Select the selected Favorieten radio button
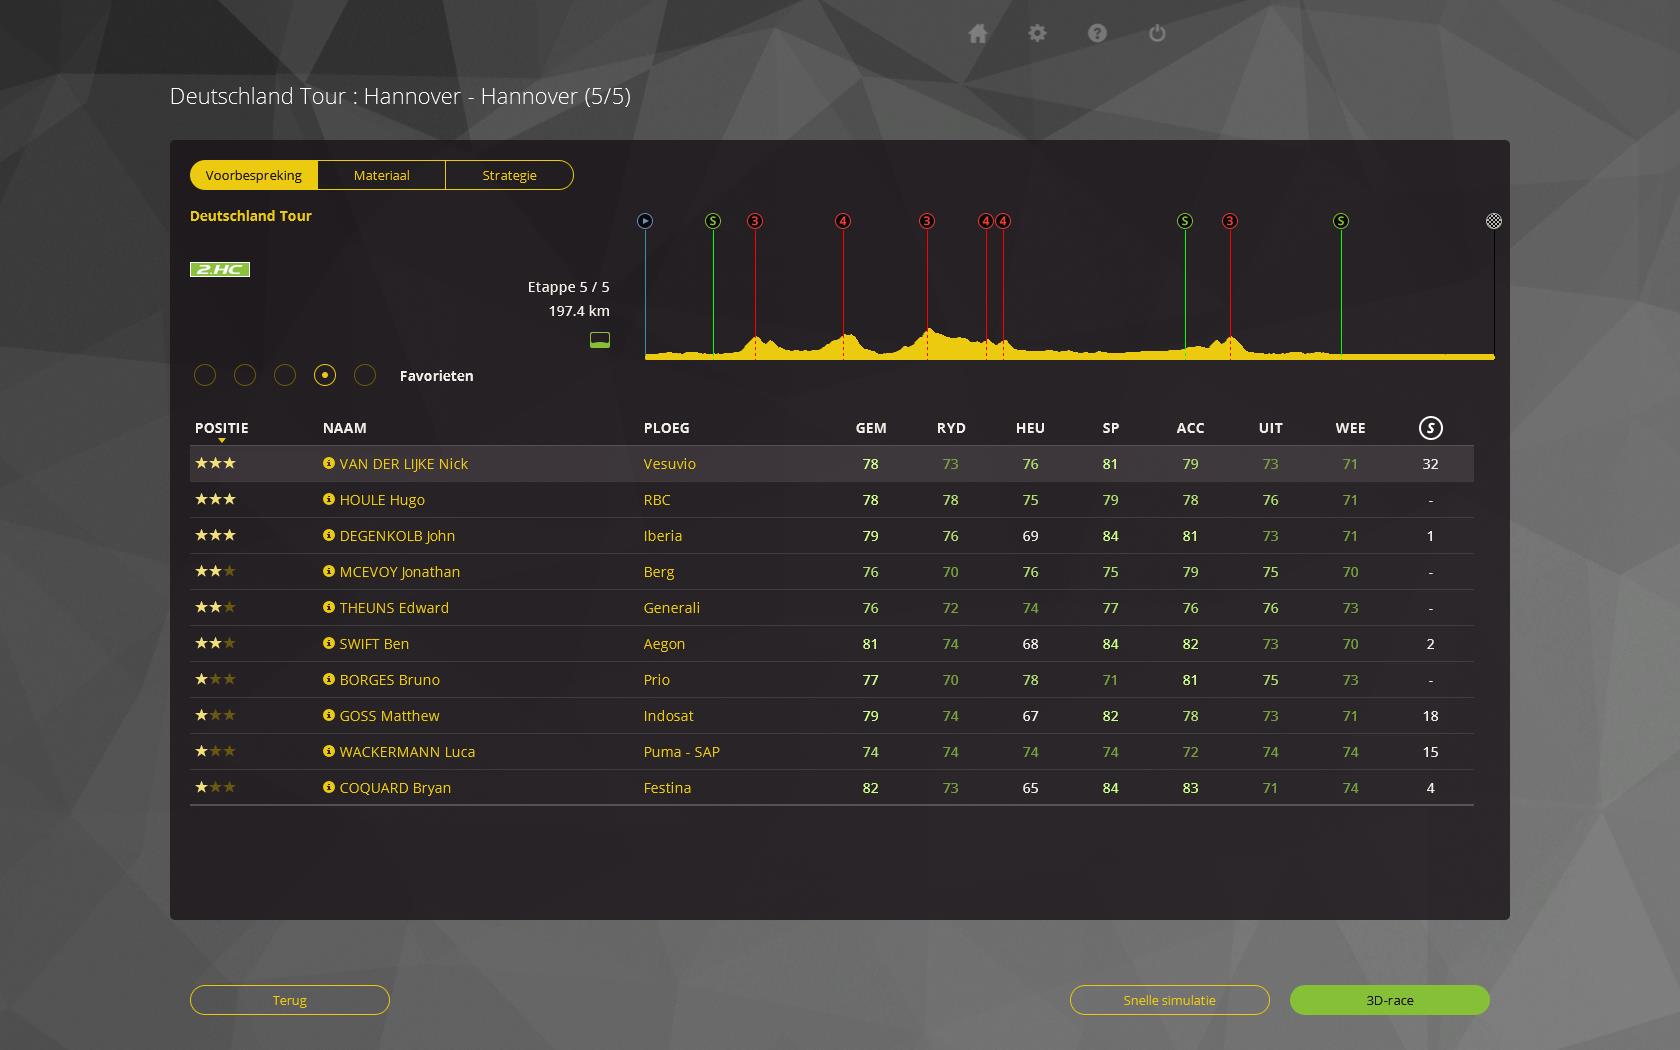 tap(325, 375)
